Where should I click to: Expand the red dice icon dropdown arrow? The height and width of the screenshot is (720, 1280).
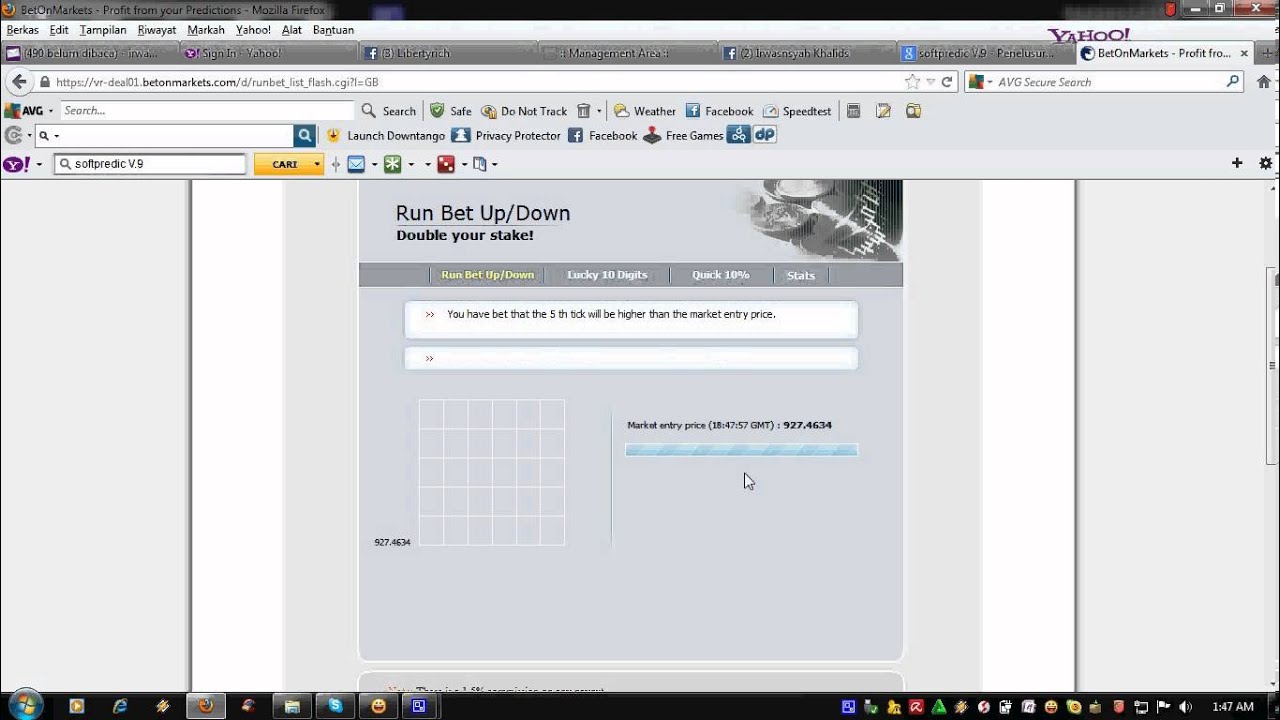point(464,164)
